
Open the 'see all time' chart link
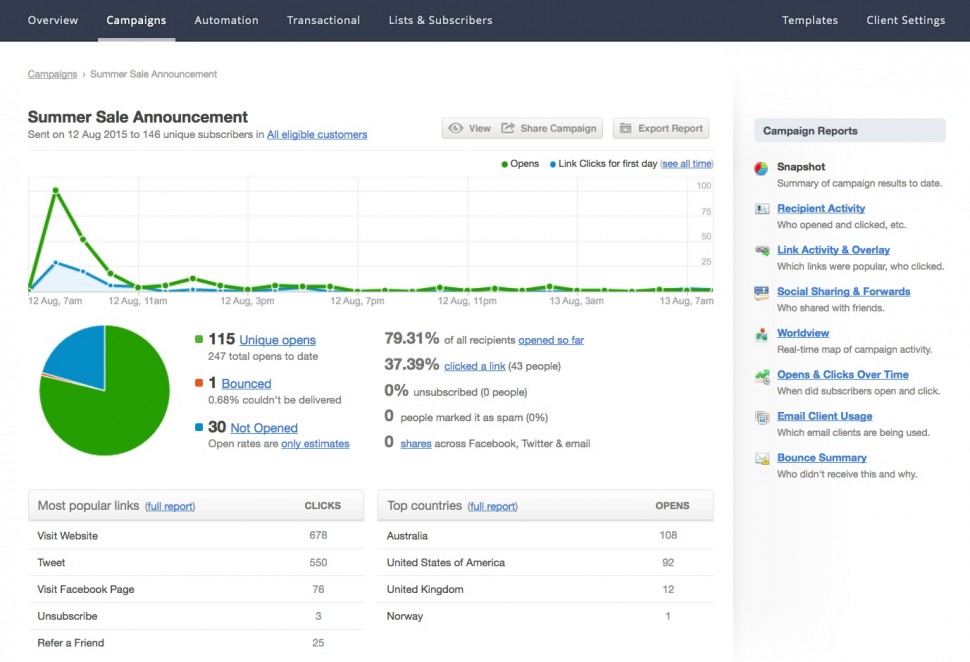click(x=687, y=164)
